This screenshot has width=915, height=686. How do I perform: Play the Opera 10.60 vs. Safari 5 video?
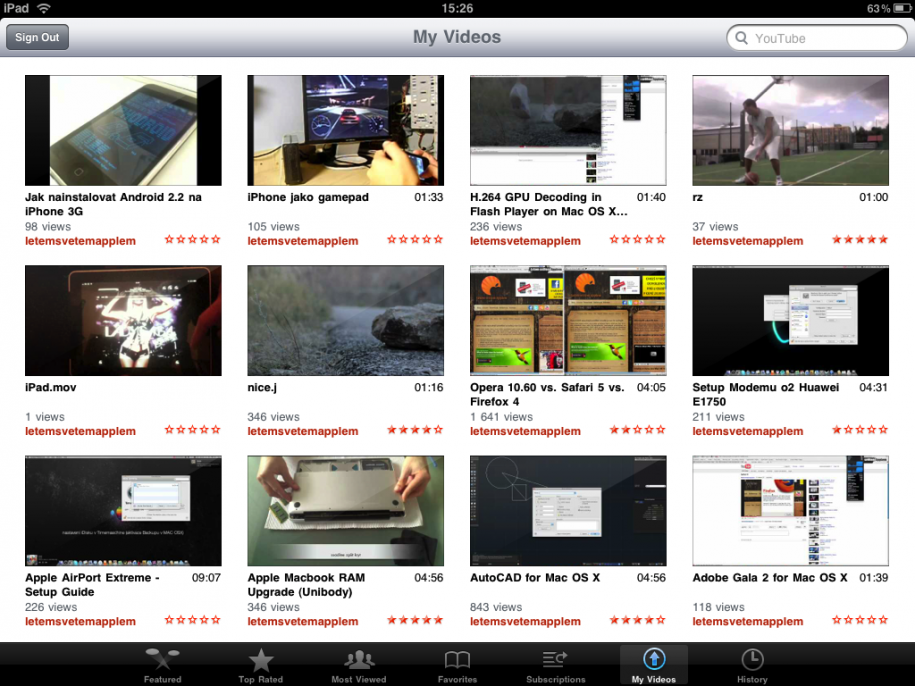click(x=567, y=320)
